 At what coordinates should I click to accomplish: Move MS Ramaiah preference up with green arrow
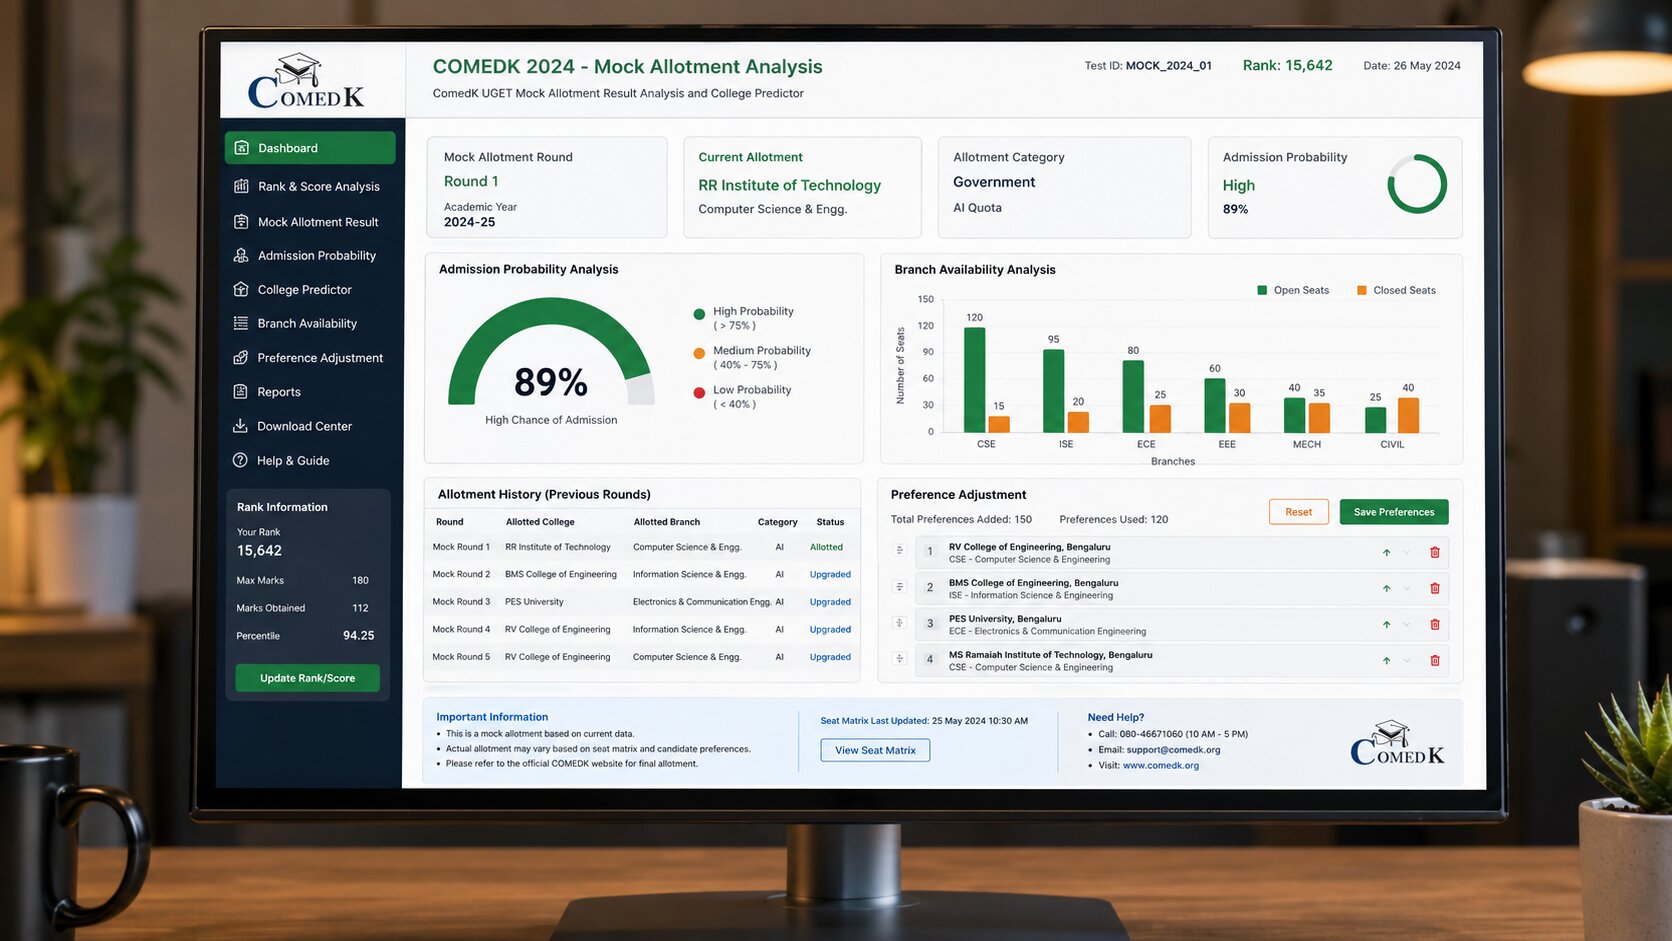pos(1386,660)
